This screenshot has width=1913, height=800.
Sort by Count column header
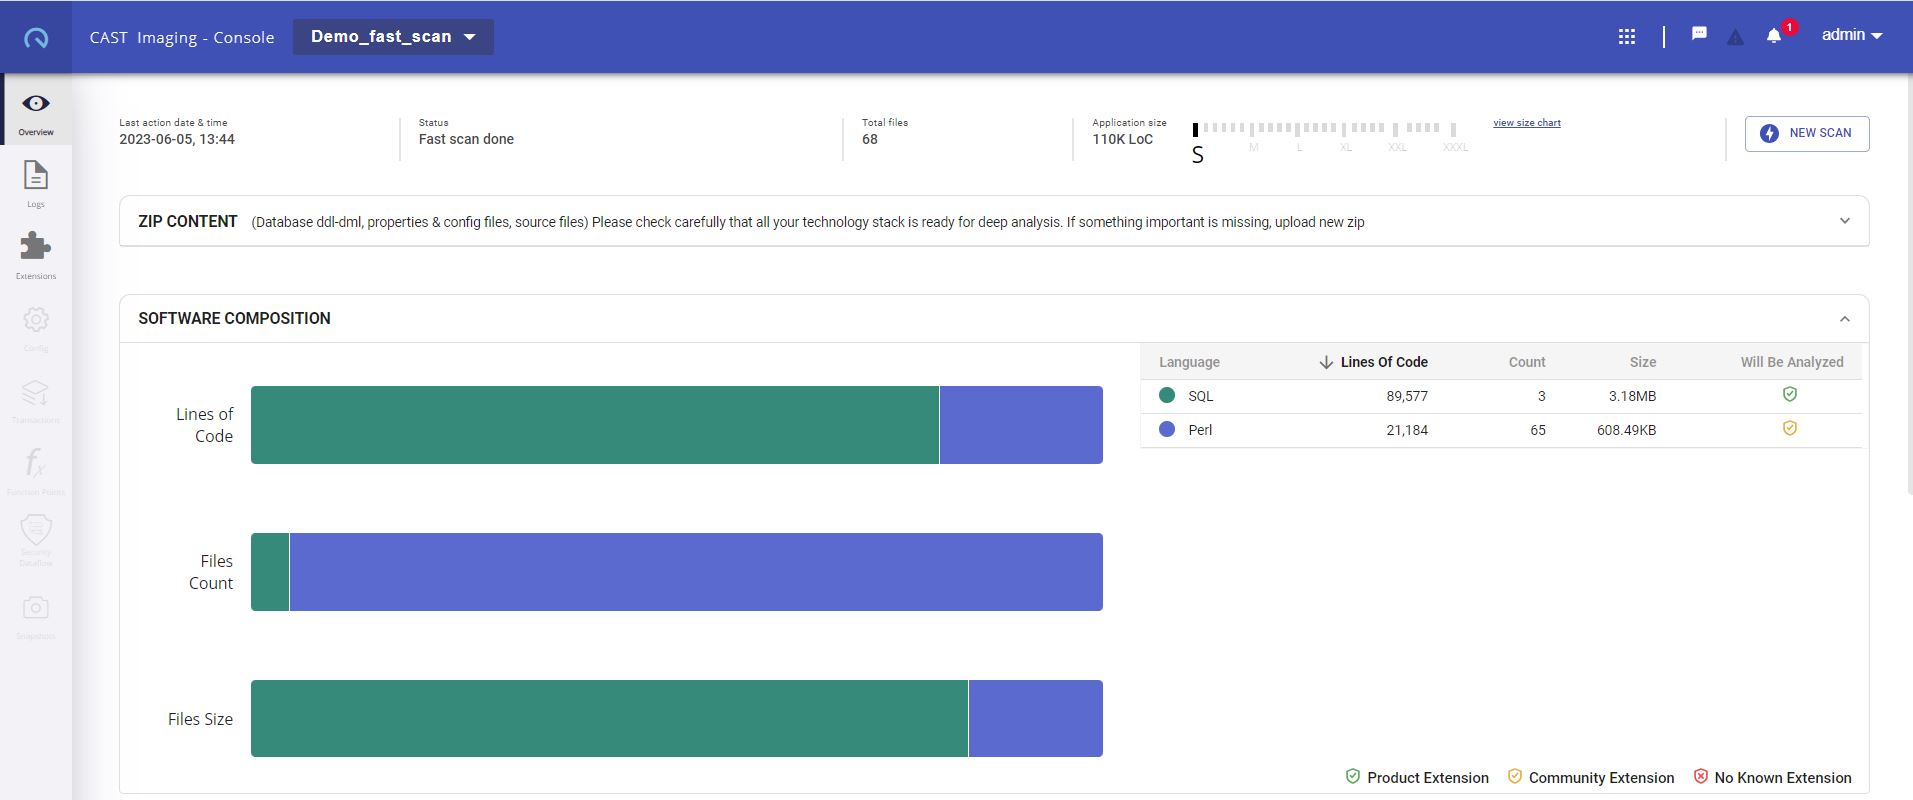tap(1527, 362)
